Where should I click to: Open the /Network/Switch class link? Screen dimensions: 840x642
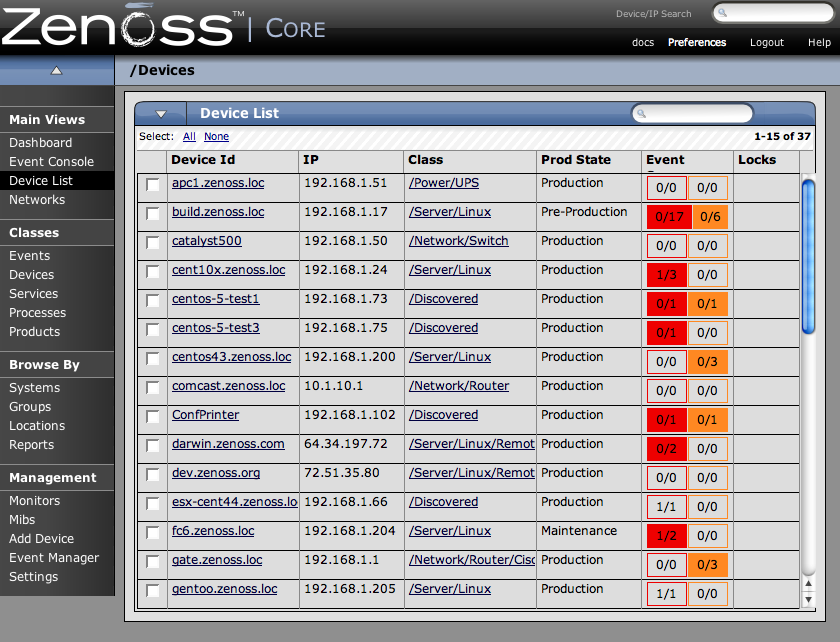click(459, 241)
